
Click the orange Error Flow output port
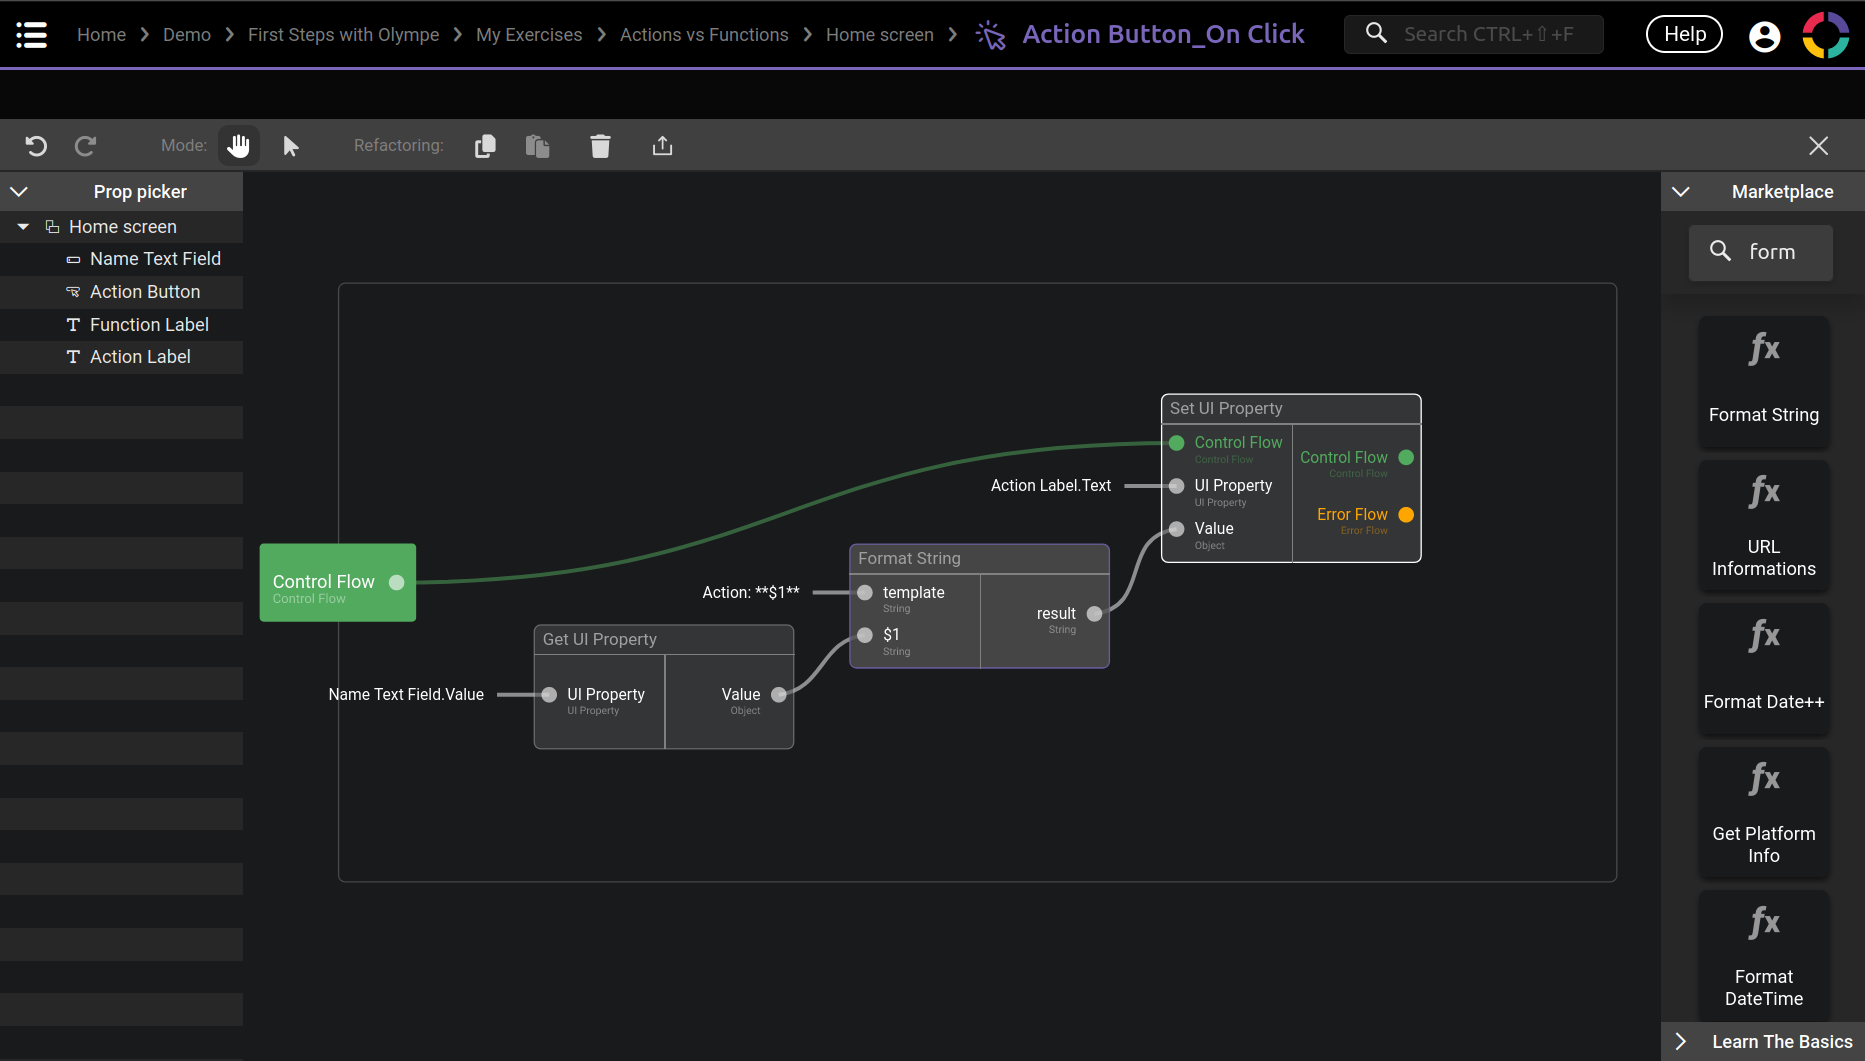tap(1406, 515)
